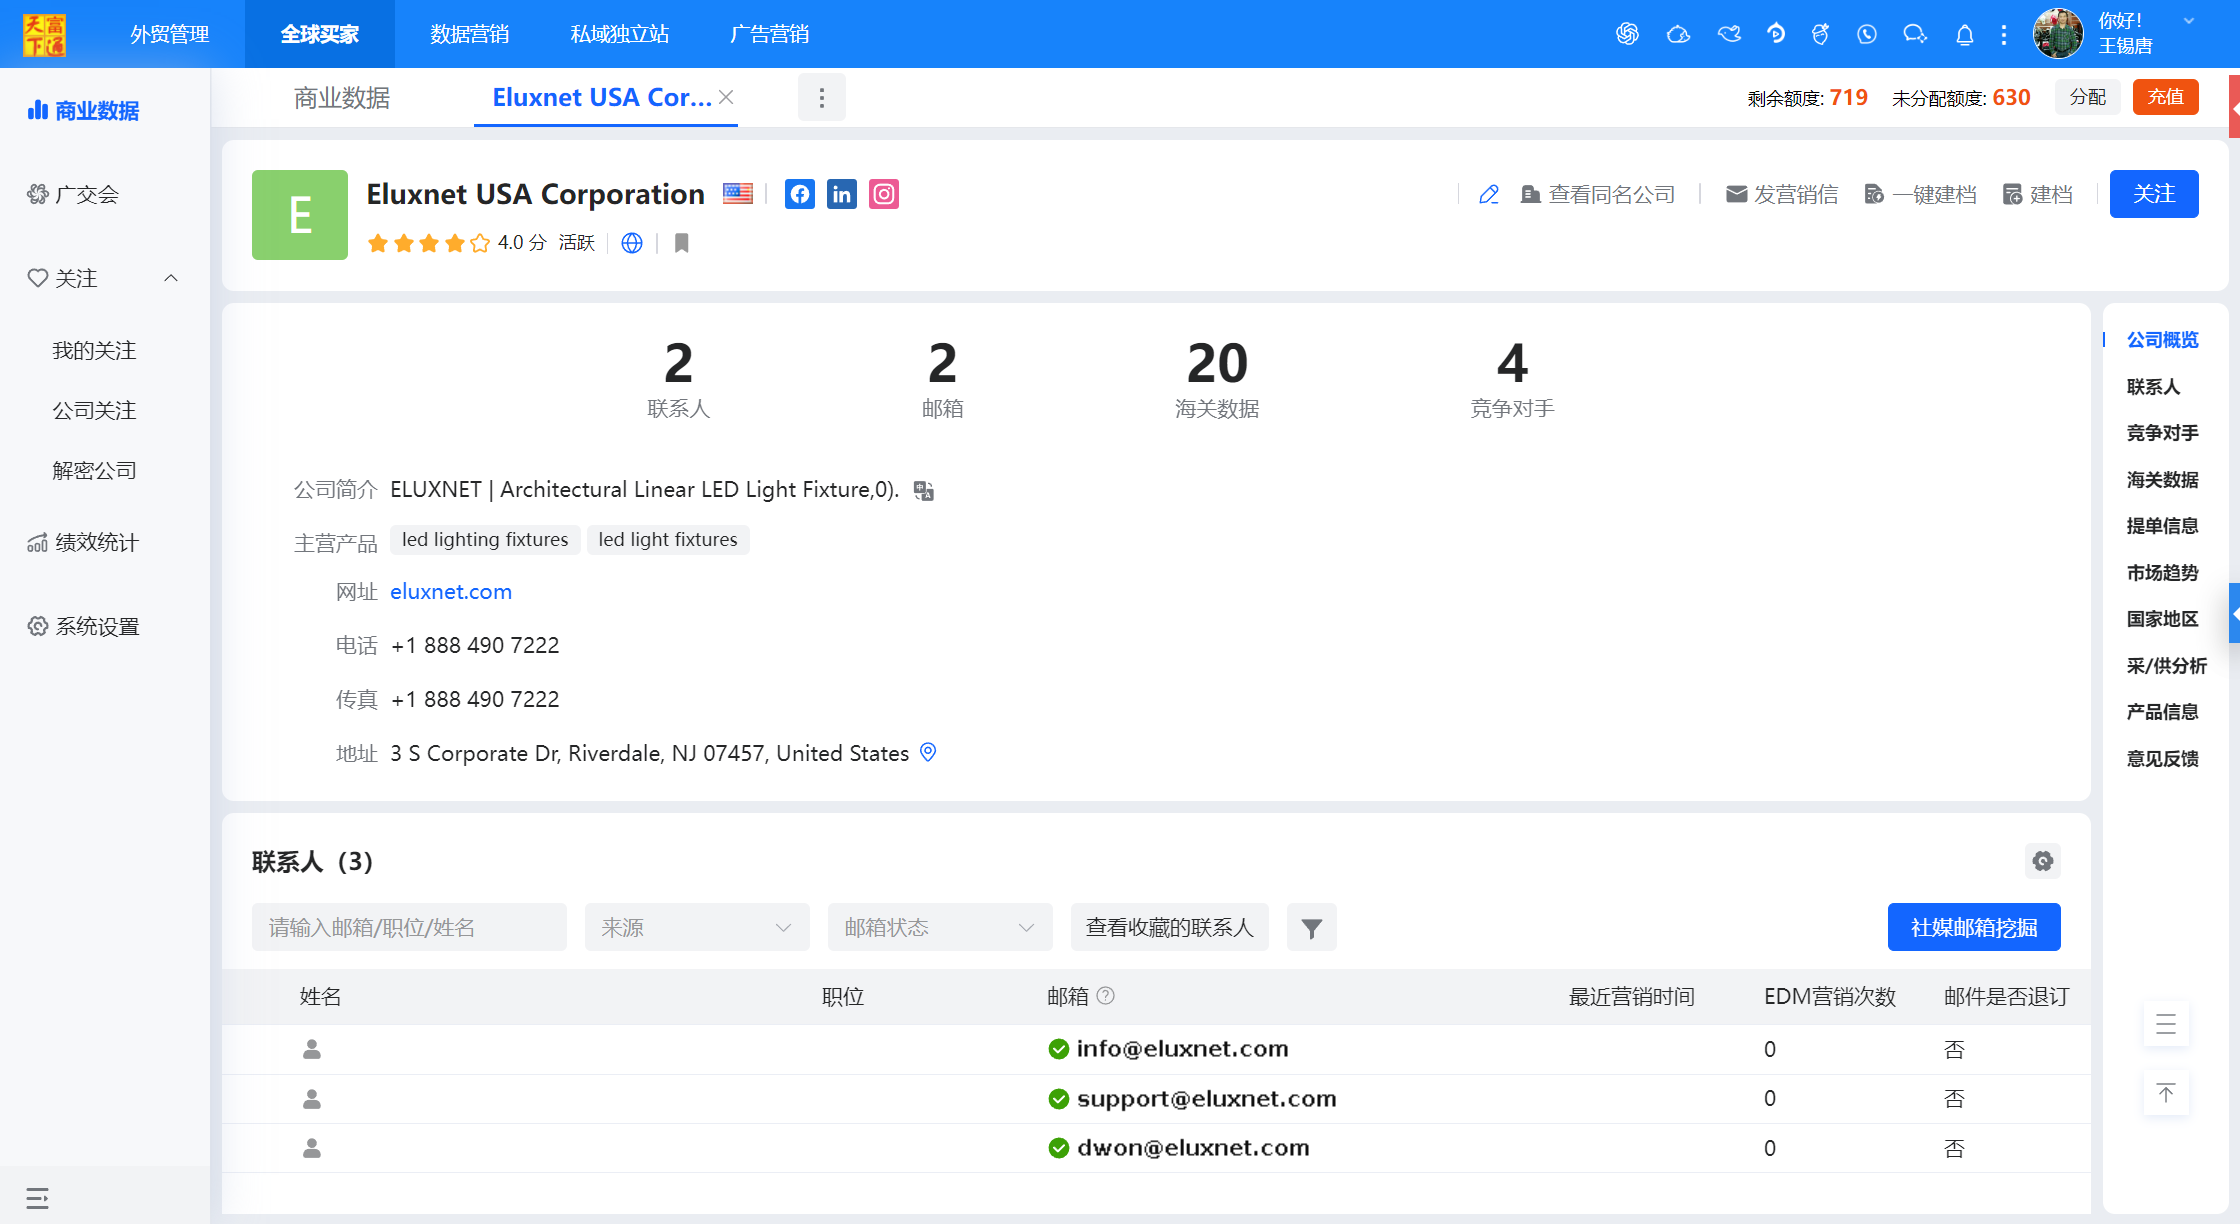Open the notifications bell
Viewport: 2240px width, 1224px height.
pyautogui.click(x=1965, y=35)
